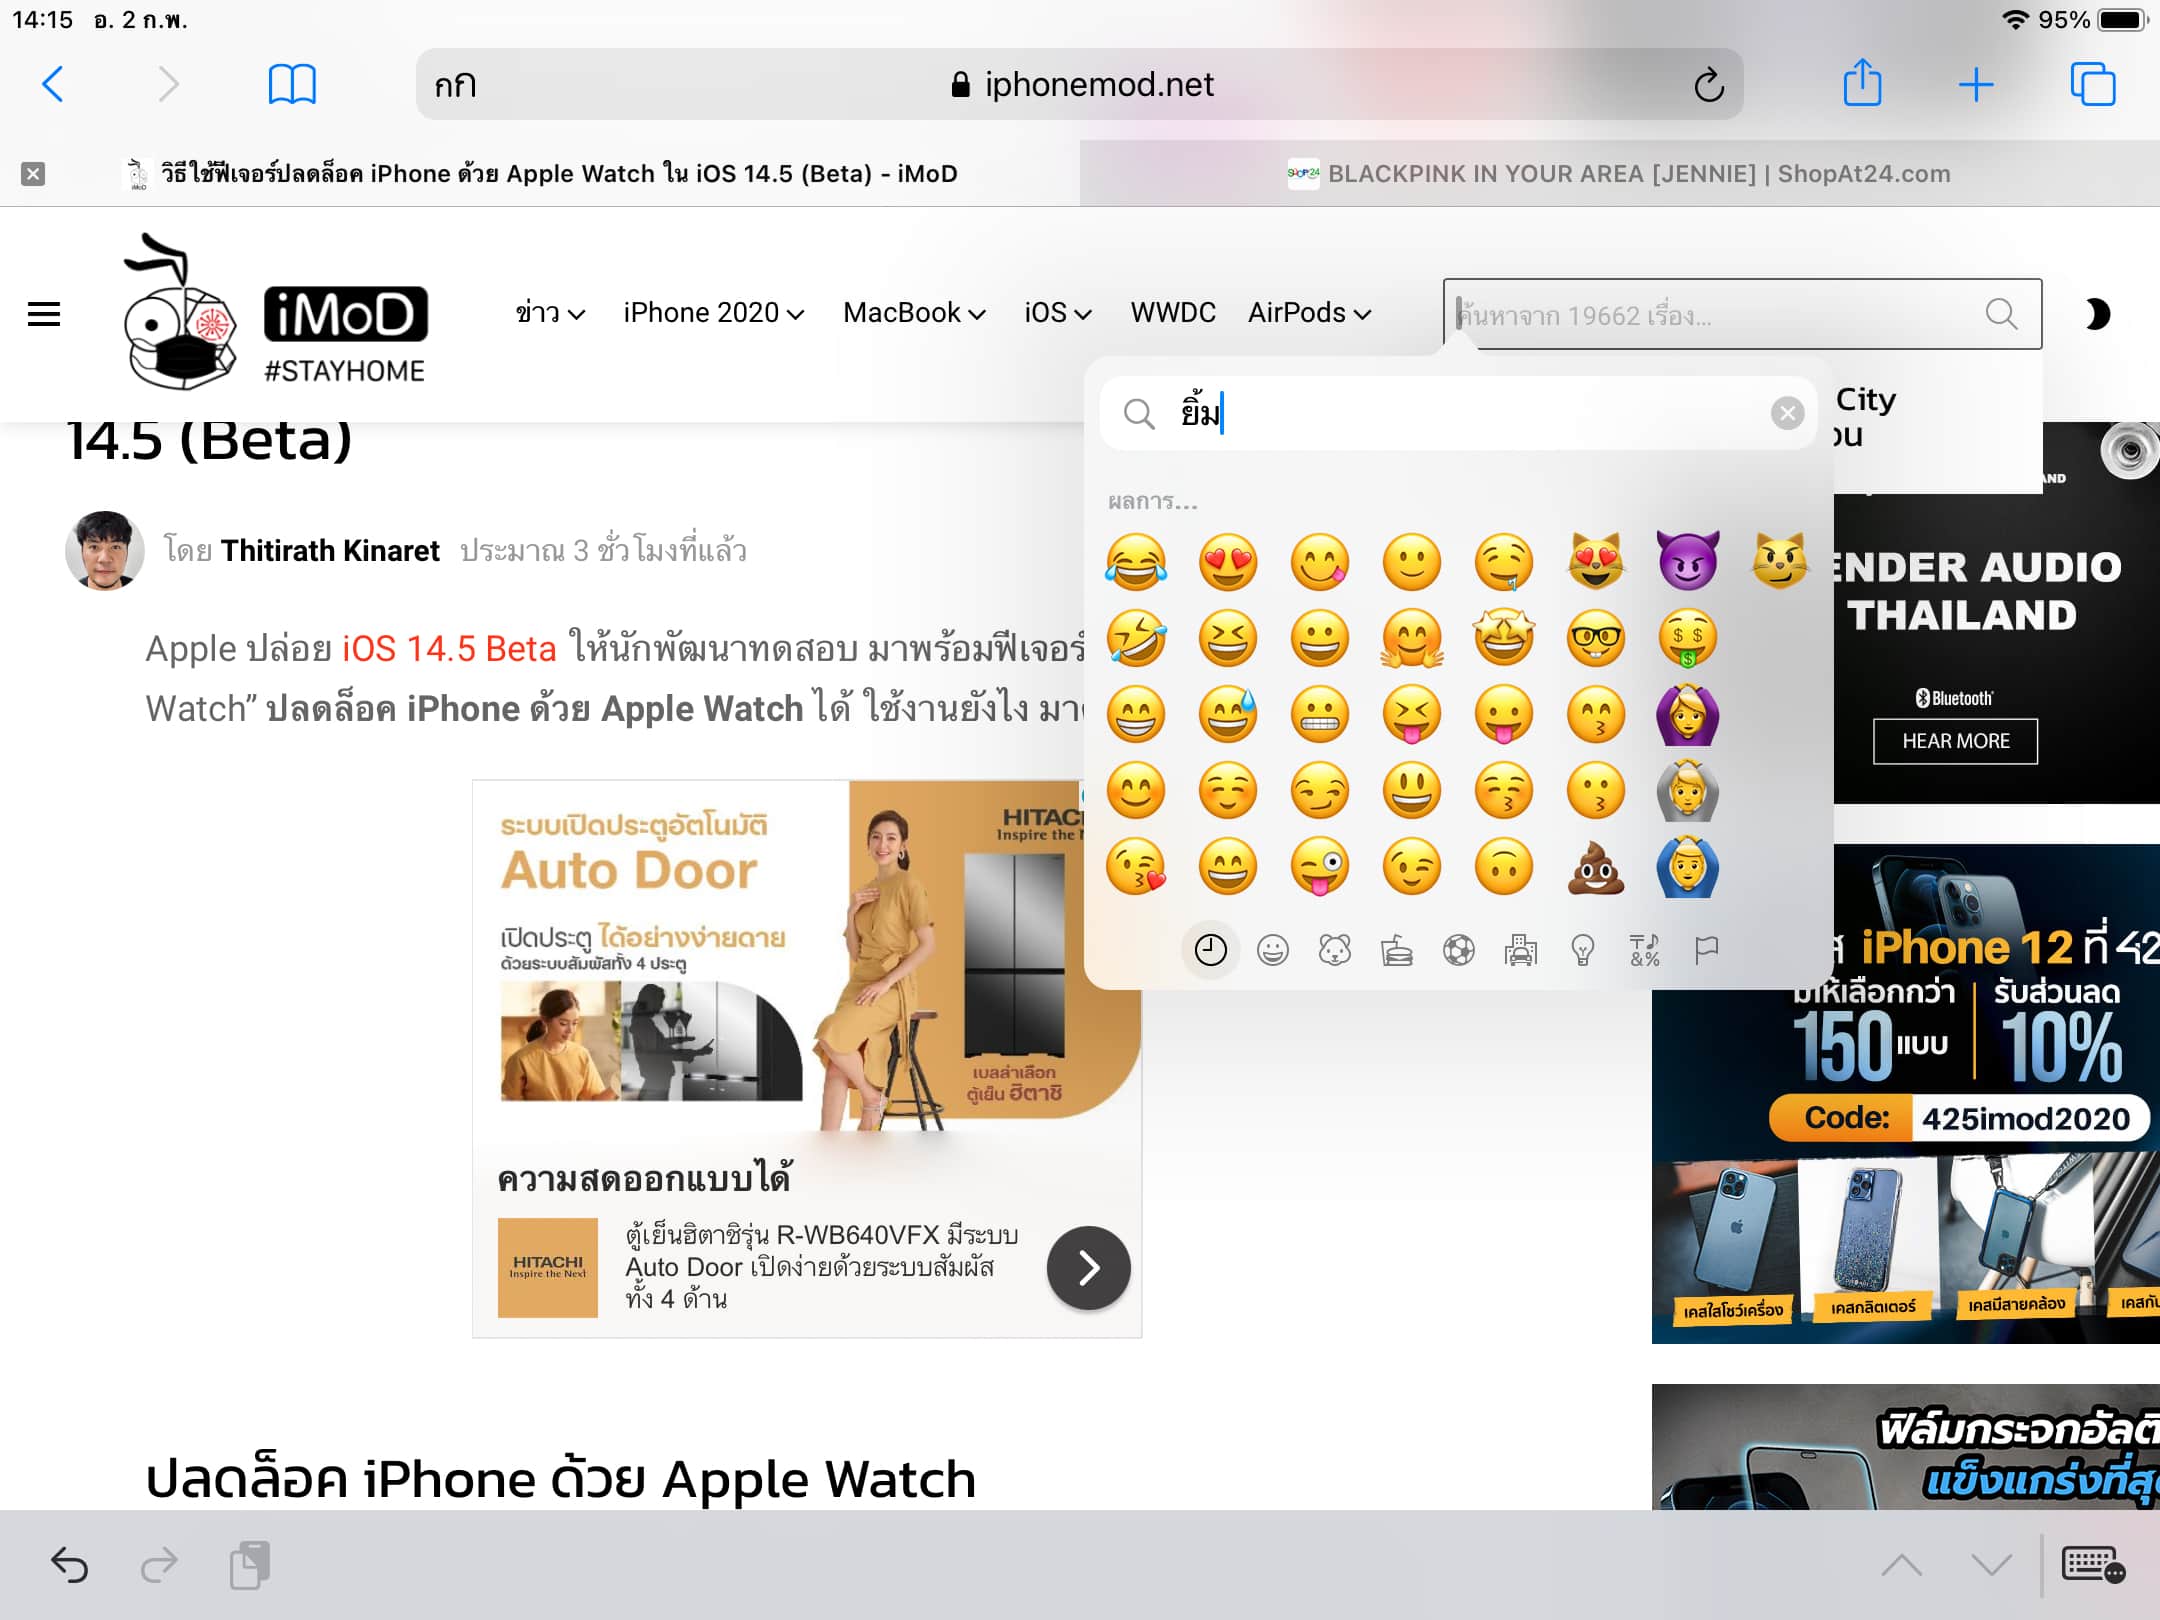Image resolution: width=2160 pixels, height=1620 pixels.
Task: Expand the MacBook dropdown menu
Action: 914,313
